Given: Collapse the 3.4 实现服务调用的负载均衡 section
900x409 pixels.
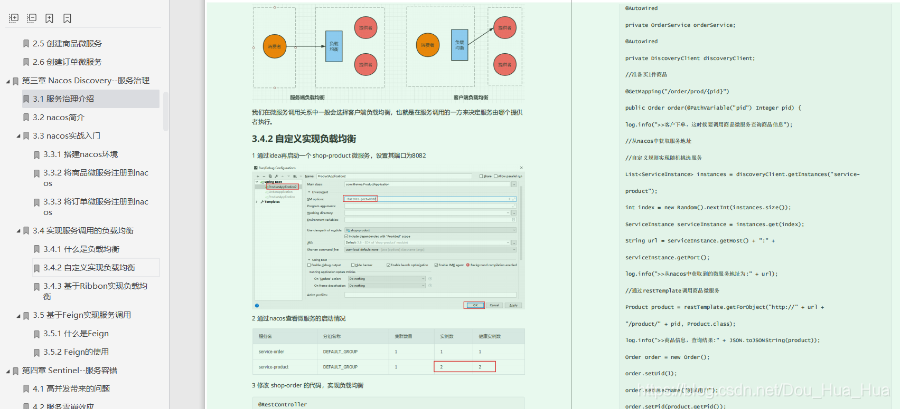Looking at the screenshot, I should point(18,231).
